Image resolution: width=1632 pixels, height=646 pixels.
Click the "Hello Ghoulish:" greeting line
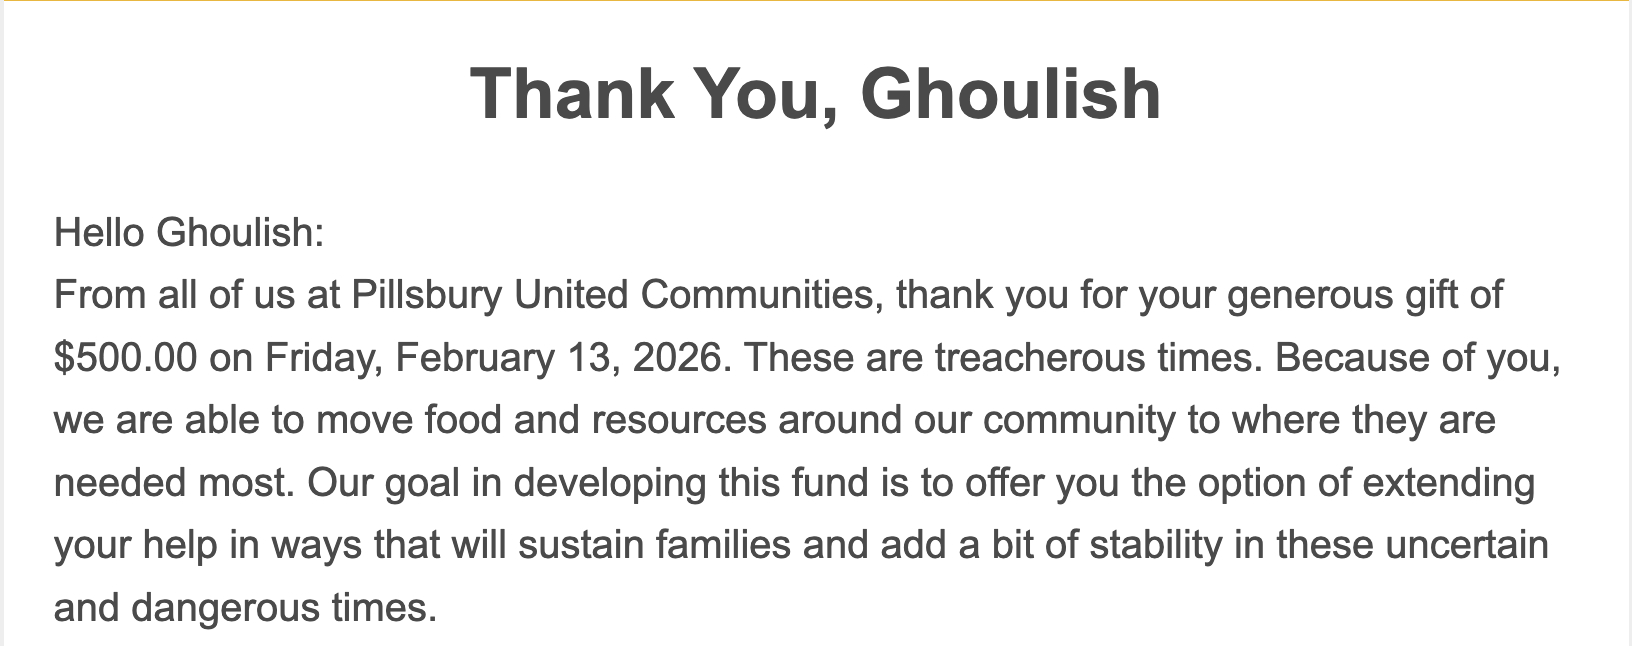(x=189, y=233)
